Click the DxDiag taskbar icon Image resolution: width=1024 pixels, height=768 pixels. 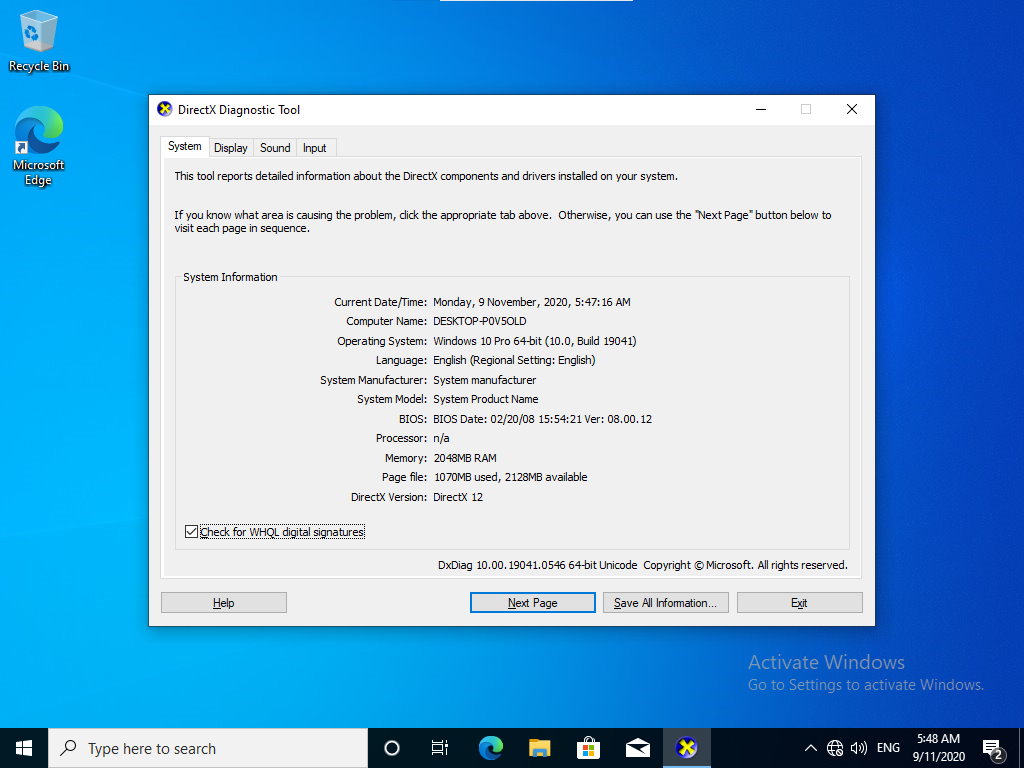(686, 748)
